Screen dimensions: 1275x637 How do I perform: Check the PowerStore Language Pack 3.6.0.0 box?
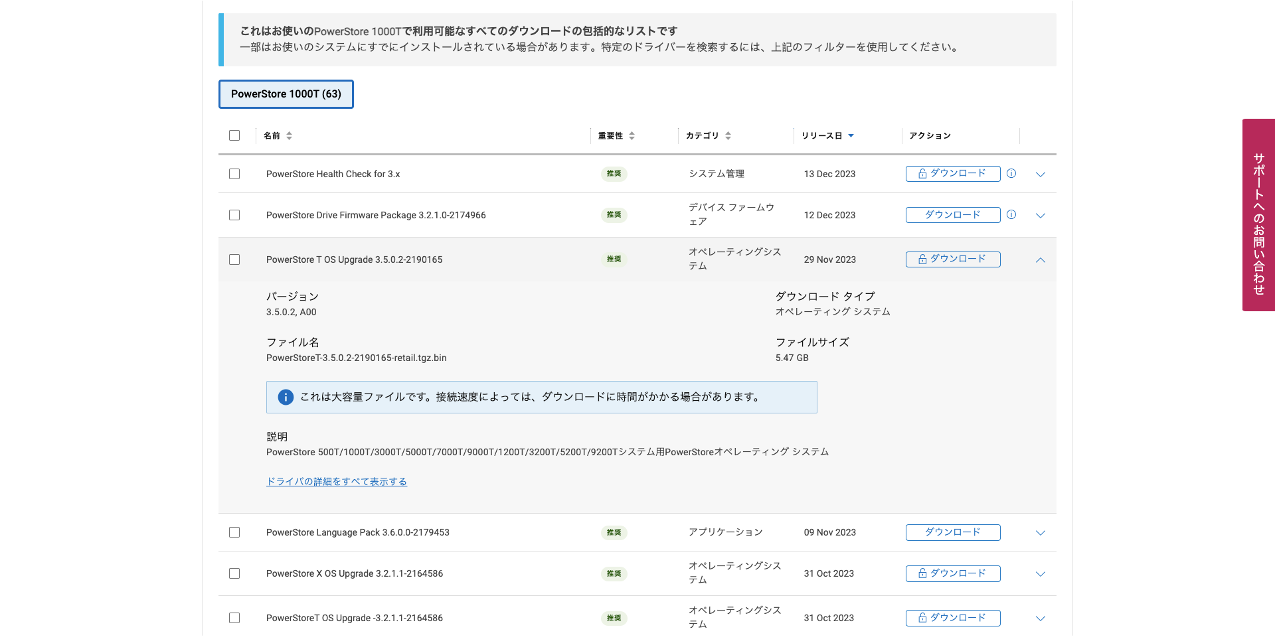pos(235,532)
